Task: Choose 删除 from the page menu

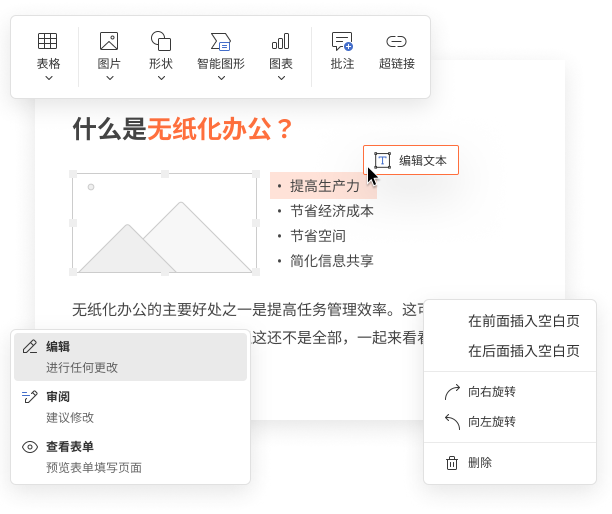Action: coord(510,463)
